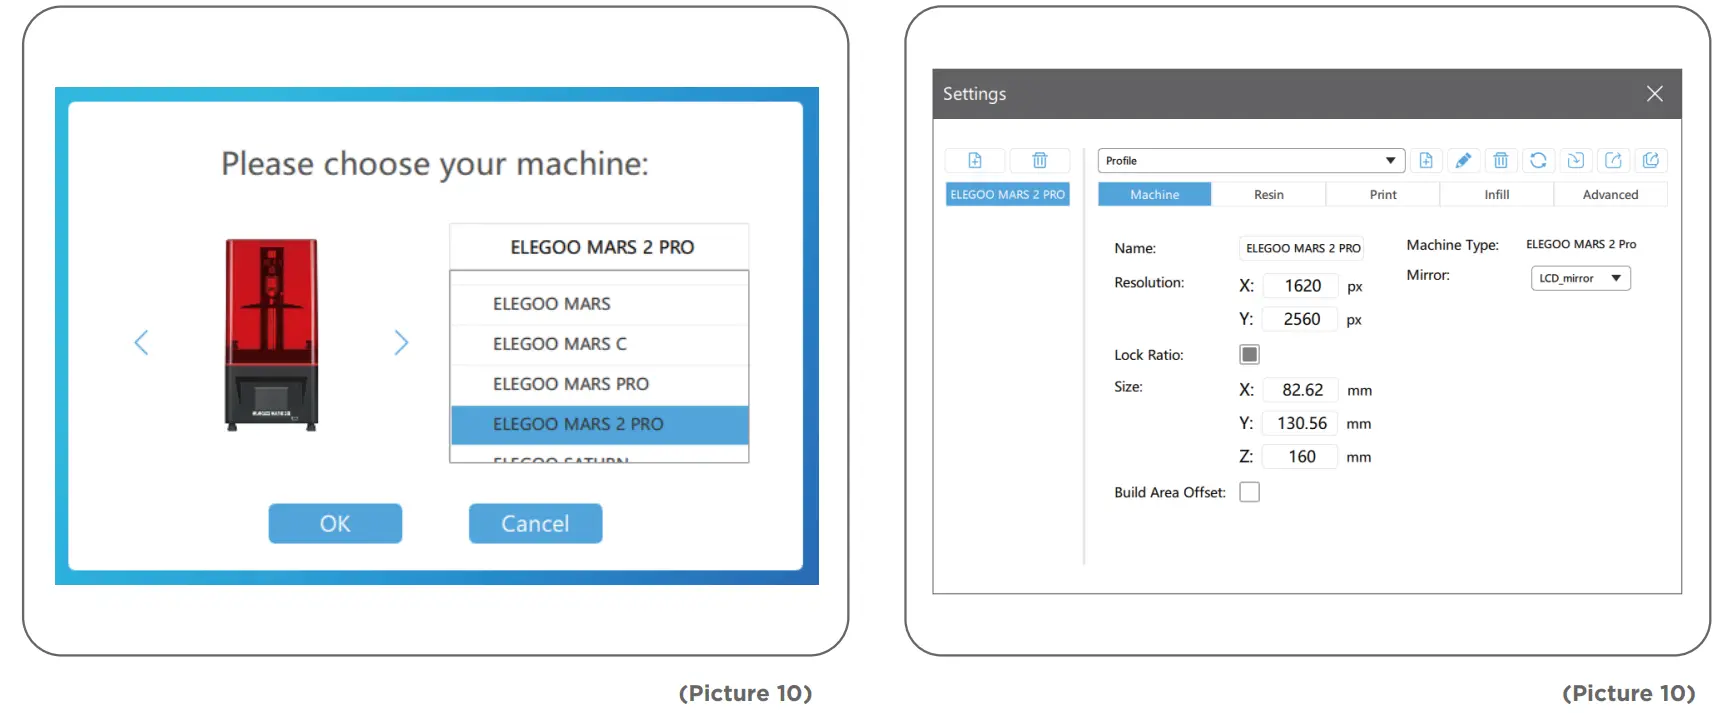
Task: Click the Size X field showing 82.62
Action: (1300, 390)
